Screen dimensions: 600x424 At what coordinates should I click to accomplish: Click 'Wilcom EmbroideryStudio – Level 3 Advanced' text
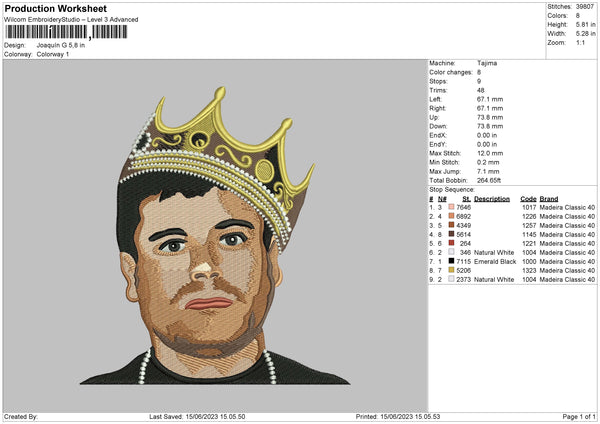(x=71, y=20)
